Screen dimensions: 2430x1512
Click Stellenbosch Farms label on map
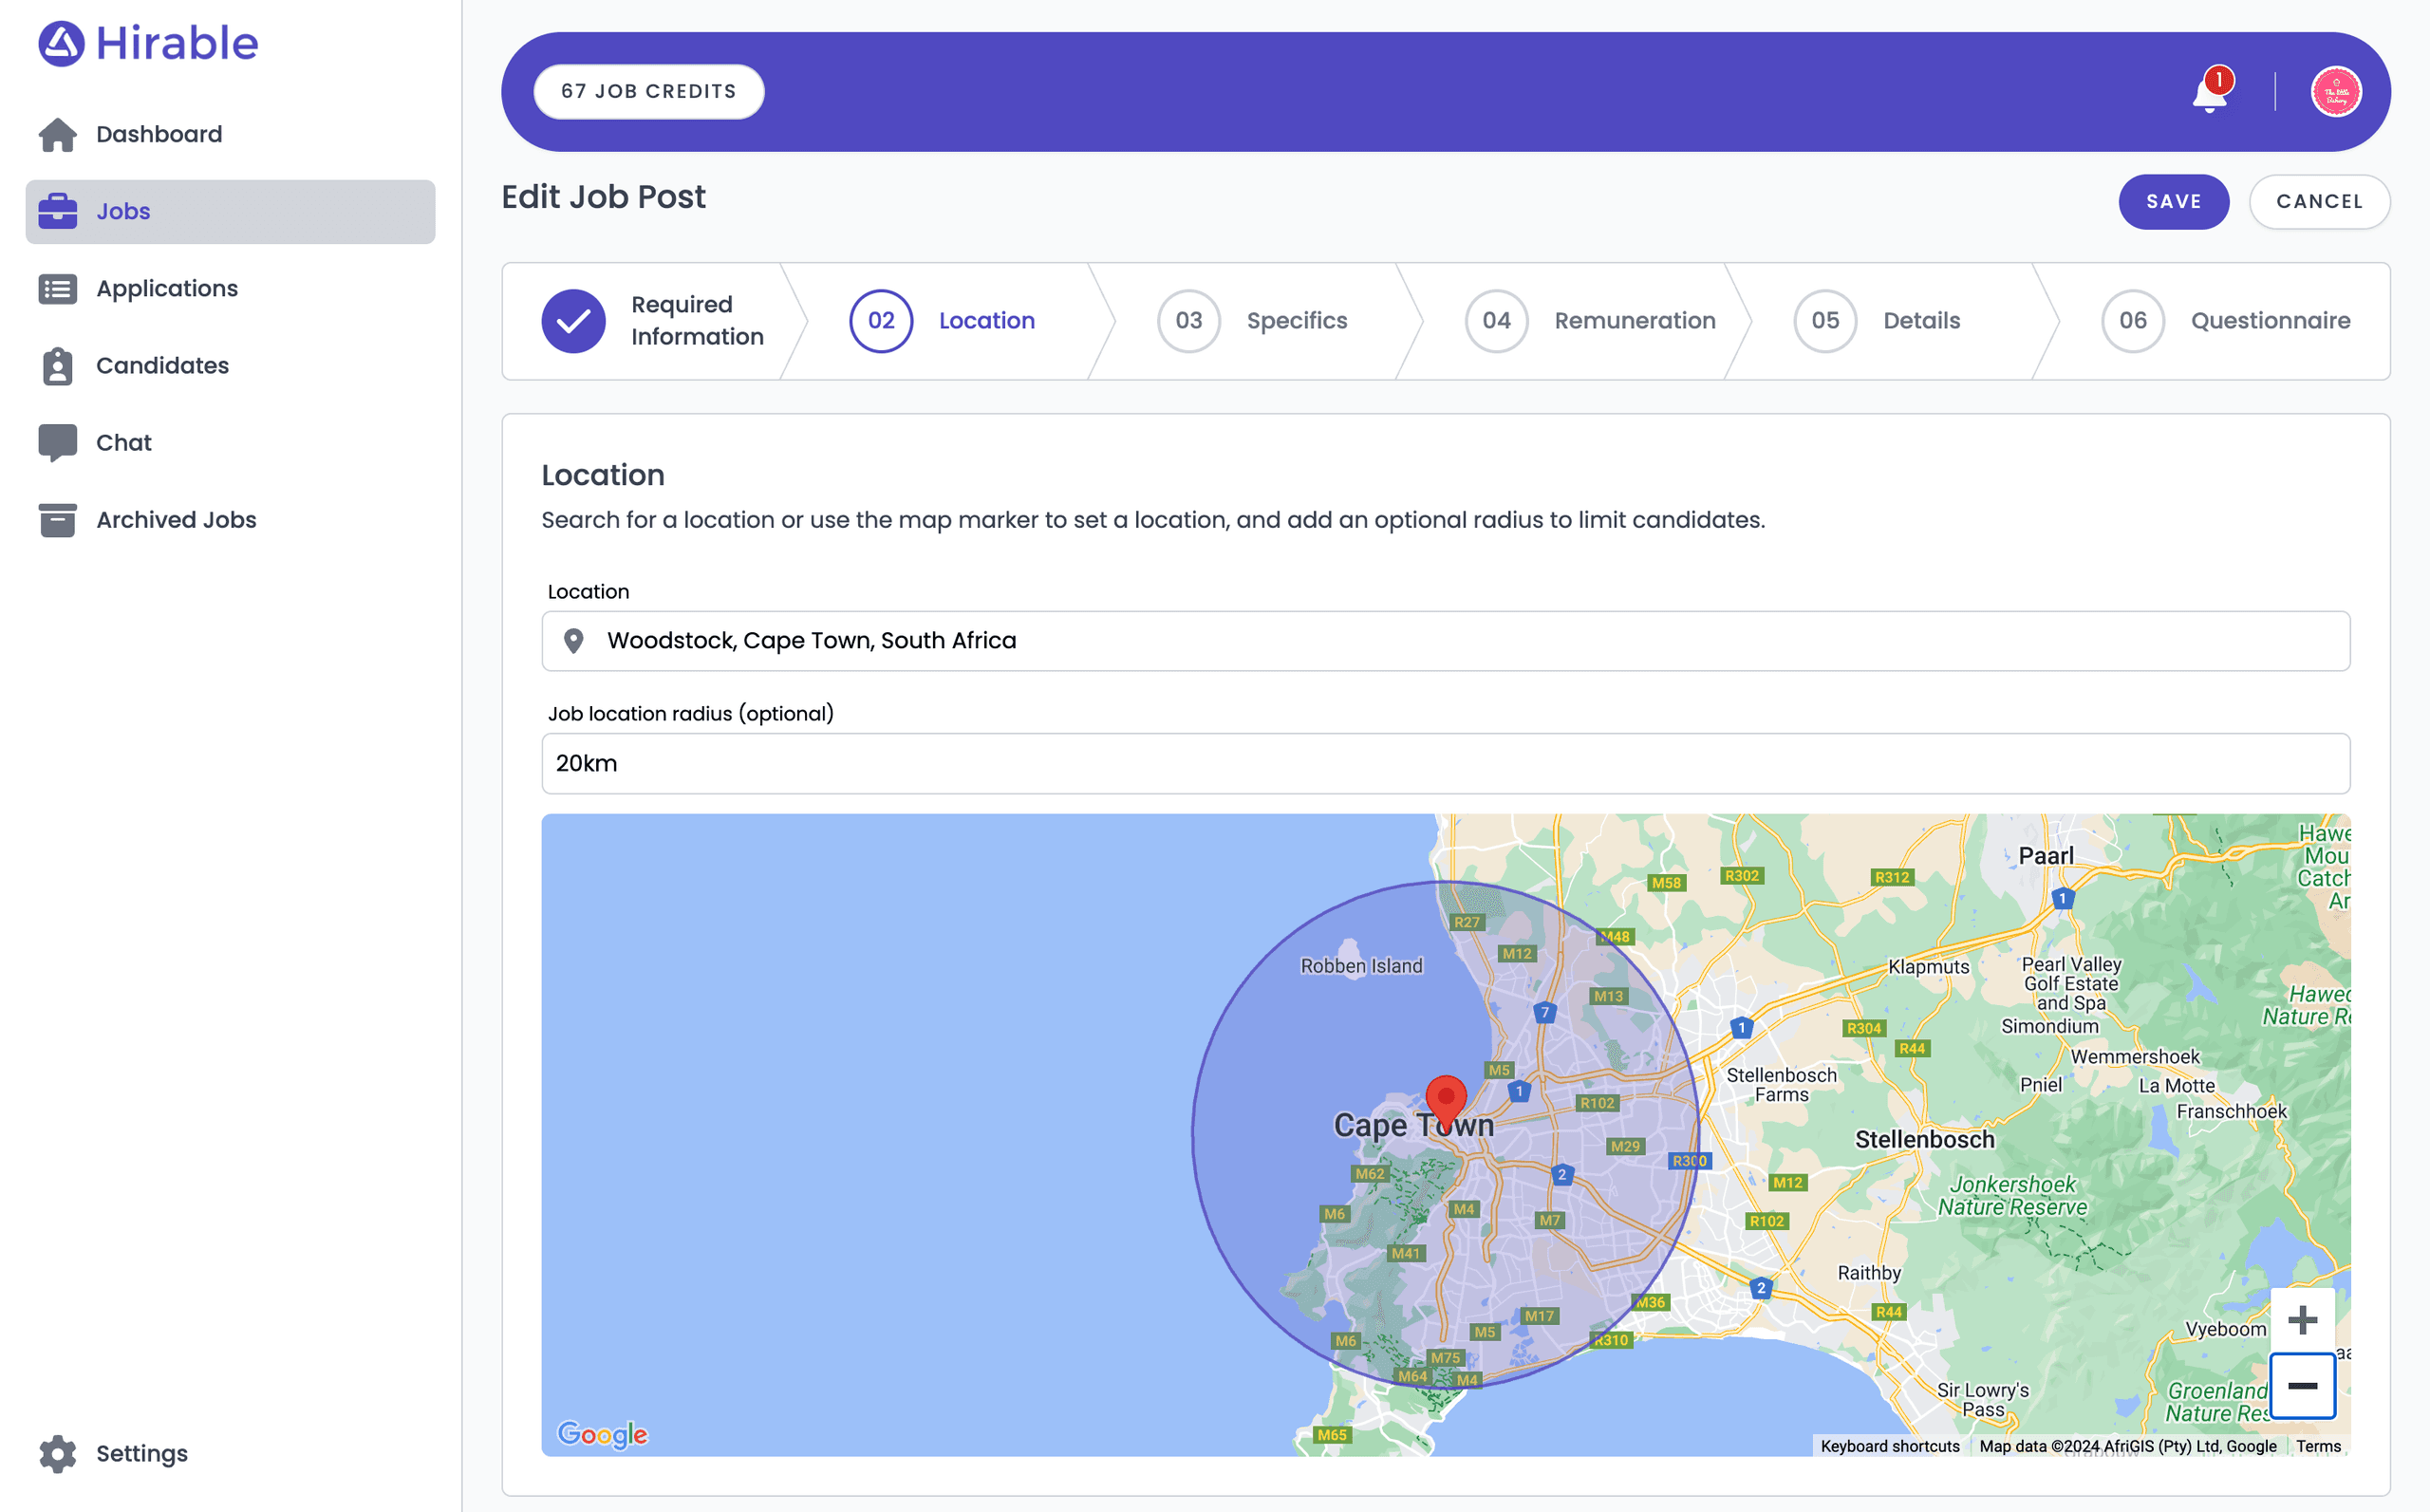click(1781, 1085)
